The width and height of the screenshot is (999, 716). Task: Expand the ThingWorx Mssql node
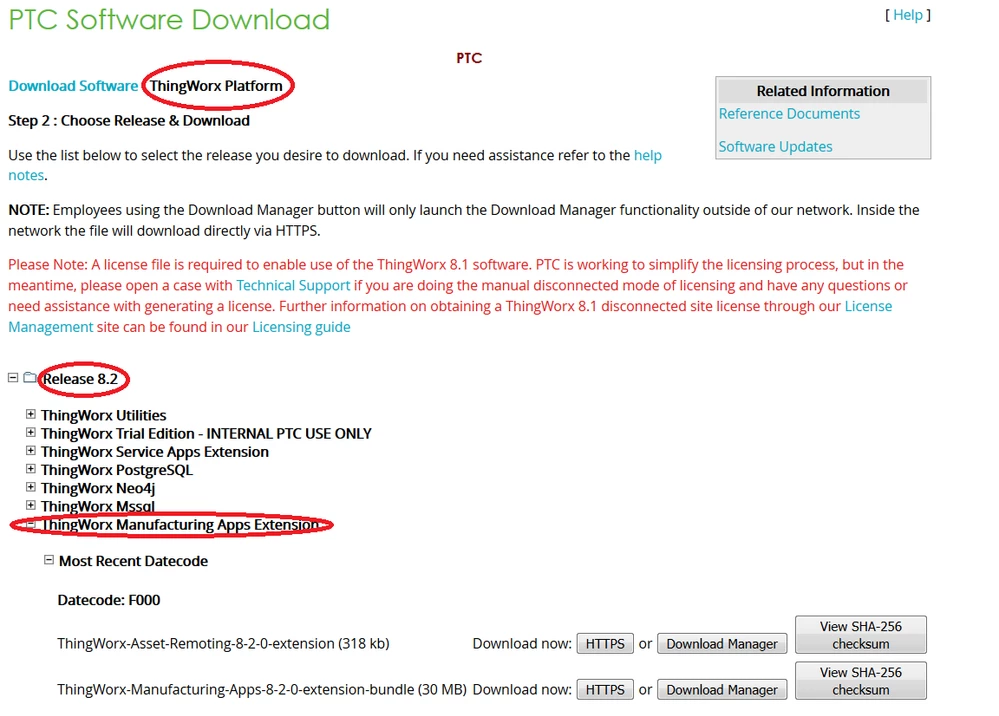point(30,506)
